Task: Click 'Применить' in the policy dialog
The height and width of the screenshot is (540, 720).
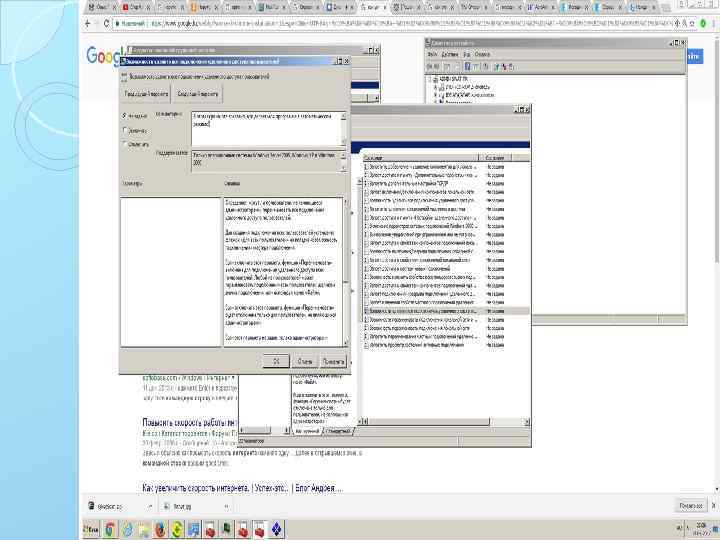Action: pos(333,361)
